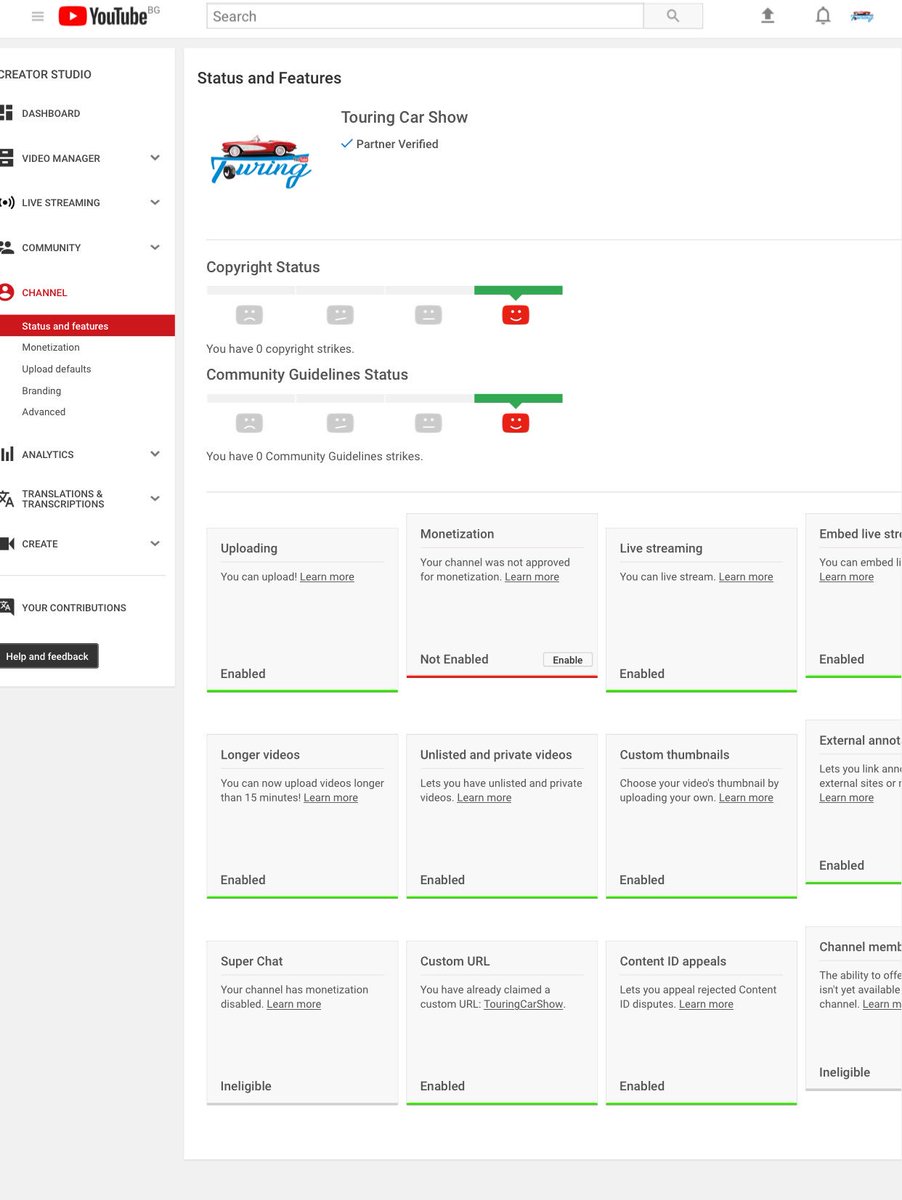This screenshot has height=1200, width=902.
Task: Expand the Video Manager section
Action: [x=155, y=158]
